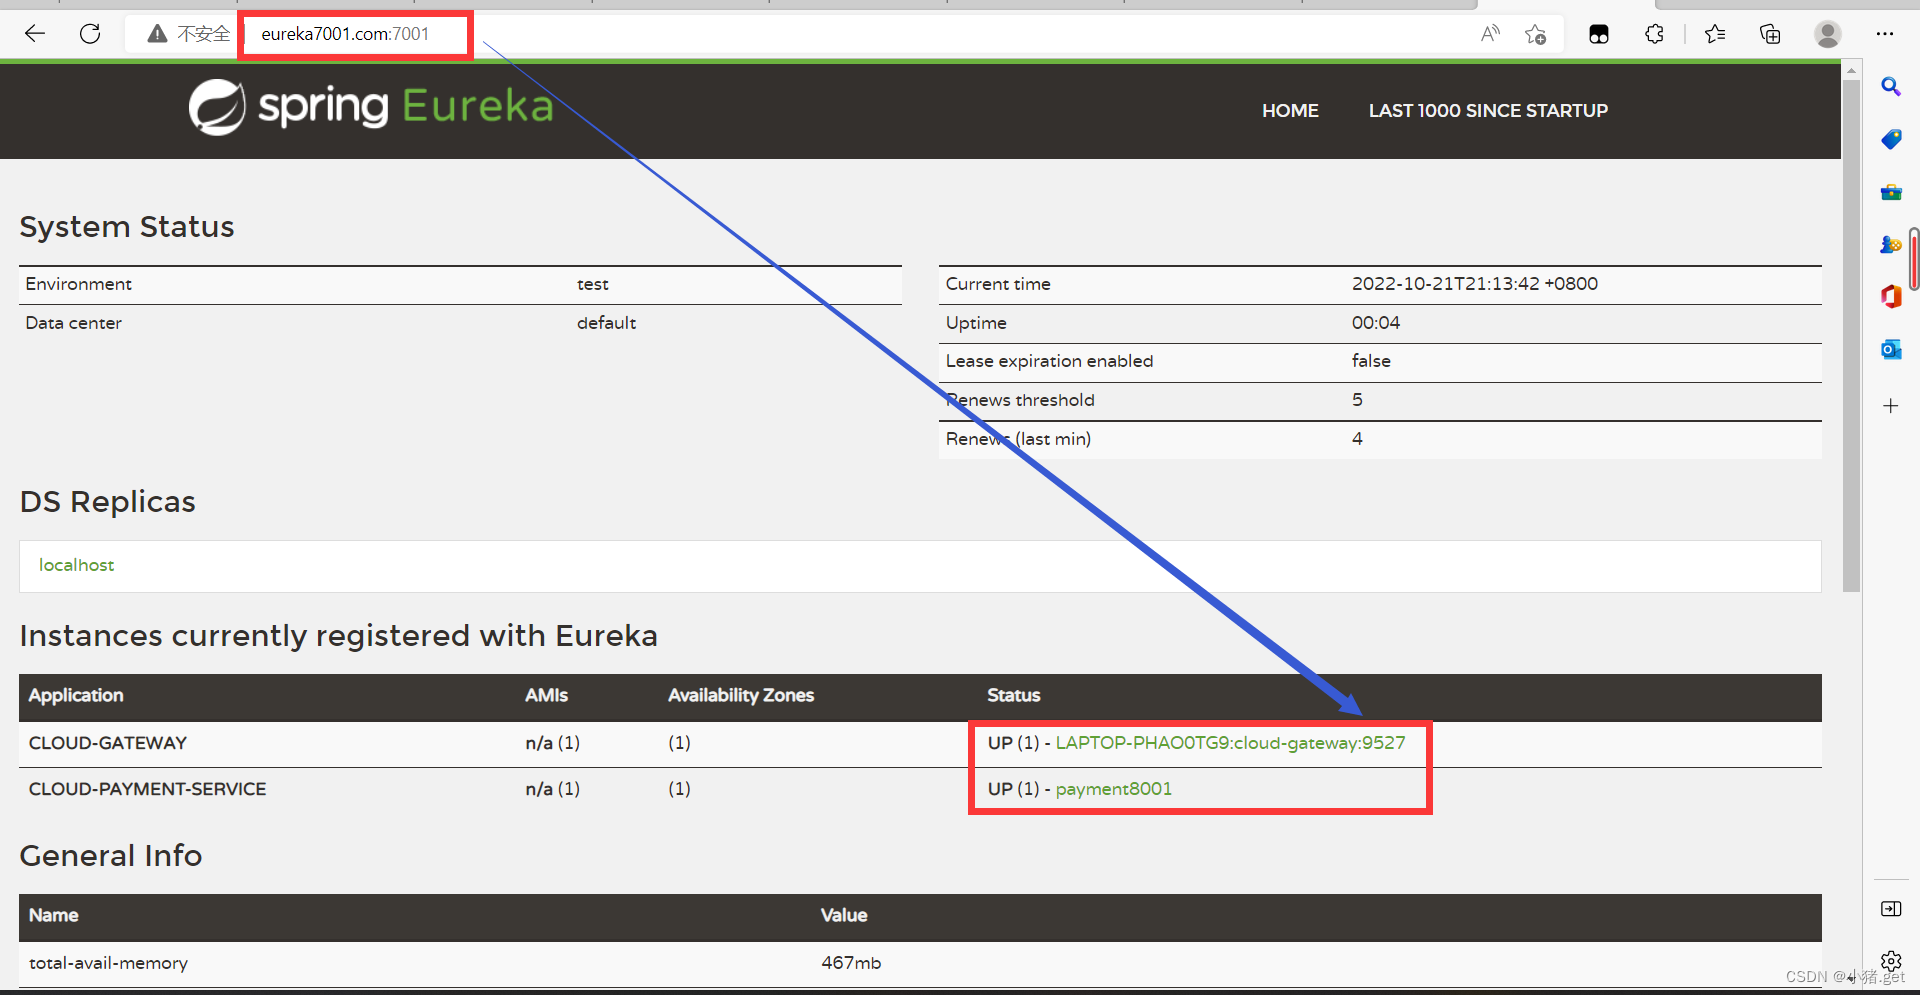Add a new sidebar app with plus
The height and width of the screenshot is (995, 1920).
(1891, 406)
